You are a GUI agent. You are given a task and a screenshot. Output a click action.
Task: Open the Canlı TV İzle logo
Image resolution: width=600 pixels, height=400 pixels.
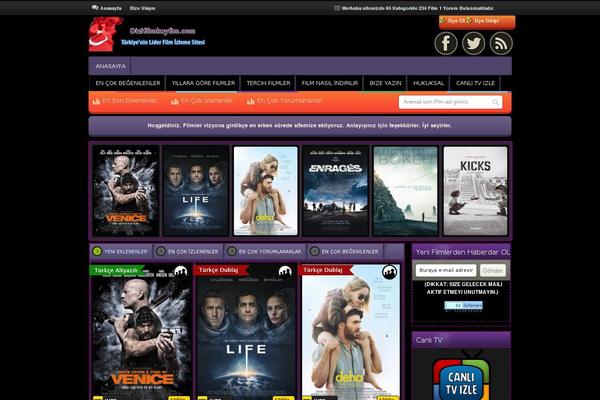[461, 377]
